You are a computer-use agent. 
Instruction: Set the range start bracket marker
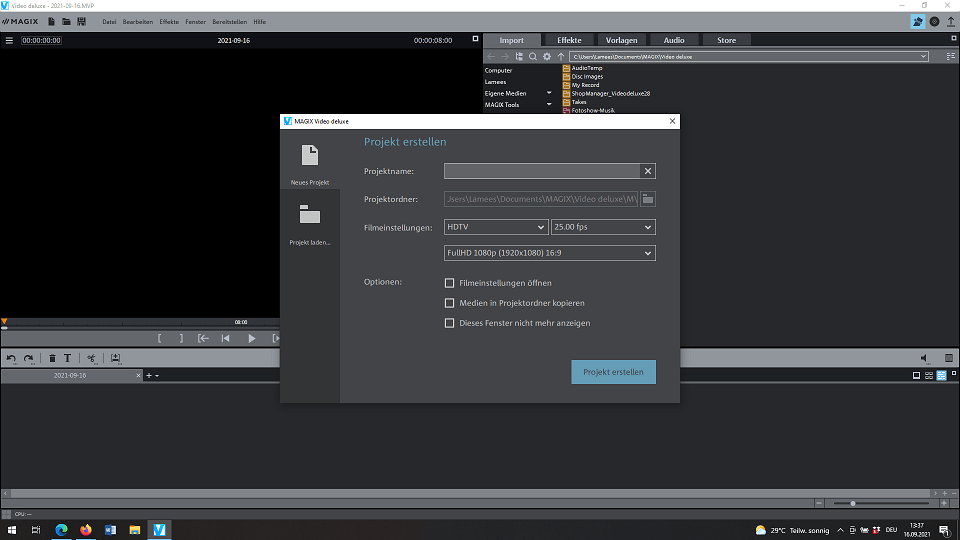159,338
